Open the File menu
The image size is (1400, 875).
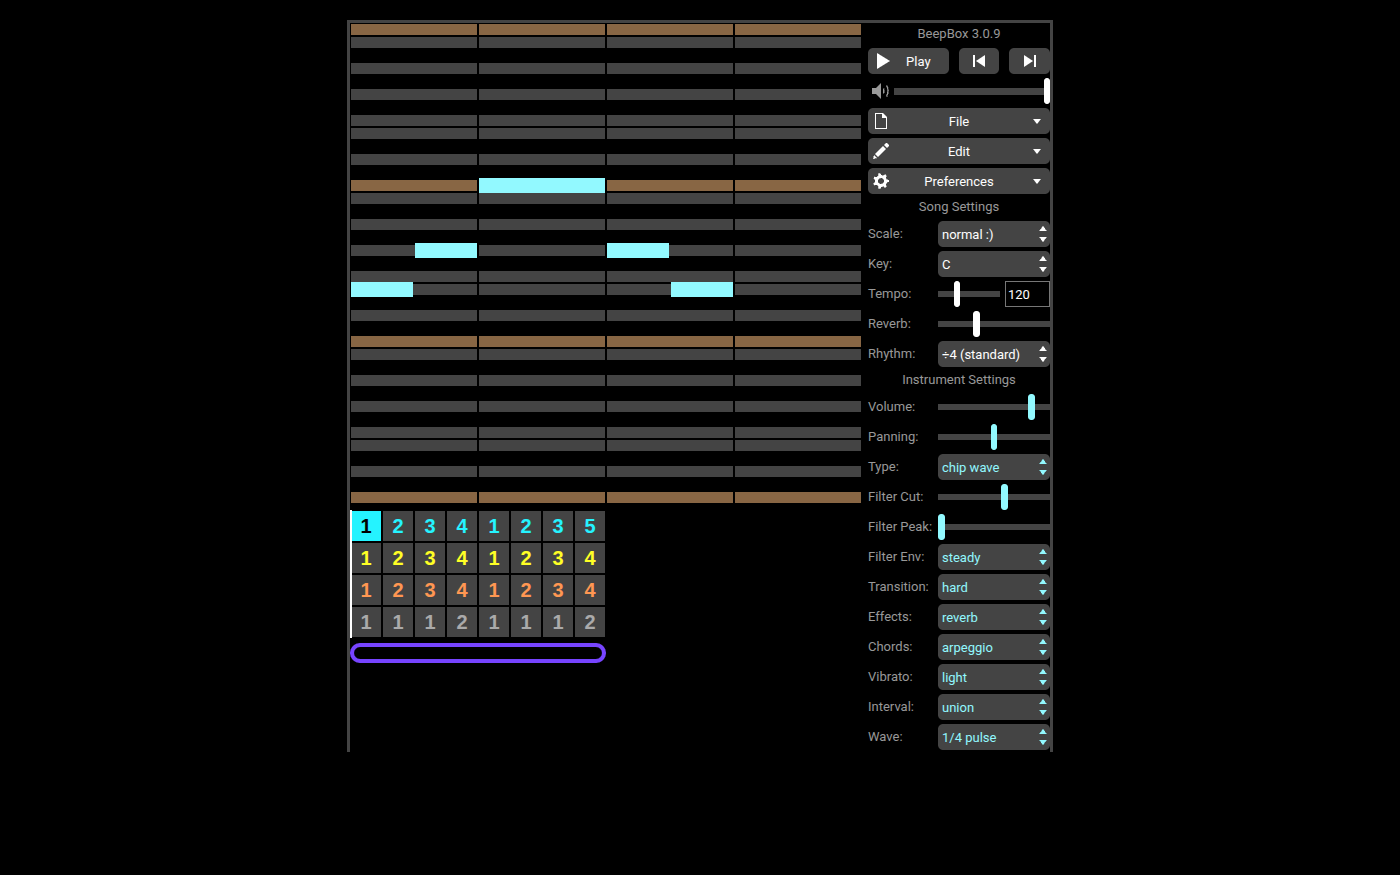click(959, 121)
